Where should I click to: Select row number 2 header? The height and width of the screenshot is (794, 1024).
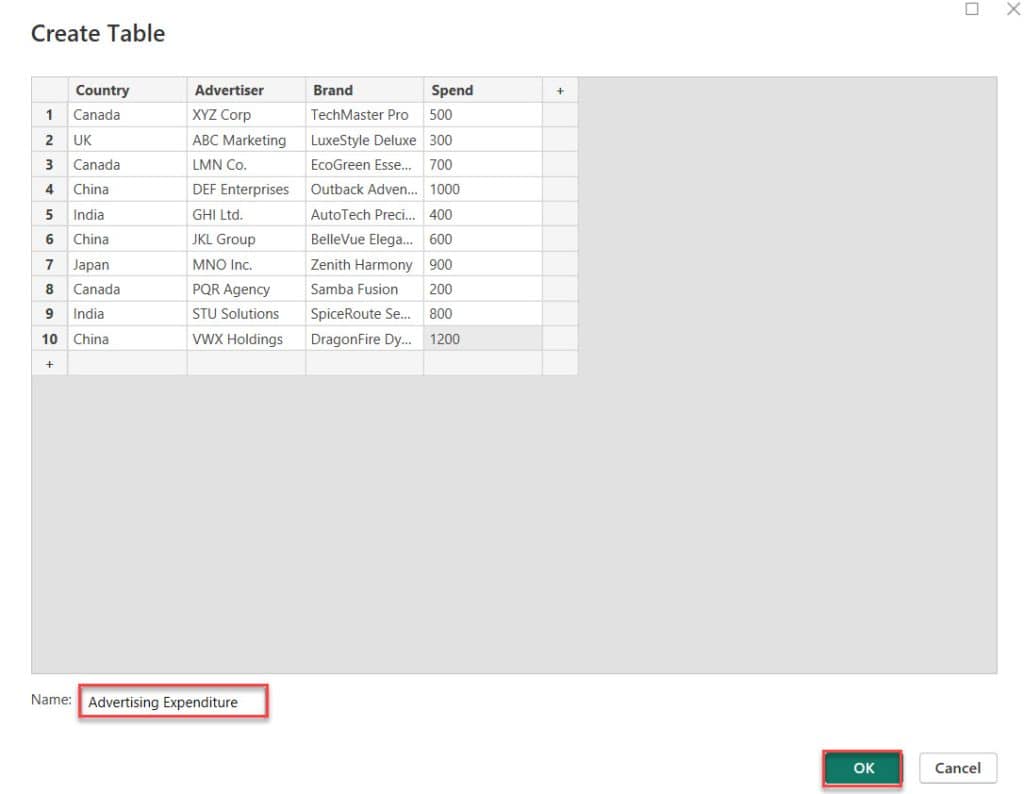[x=50, y=140]
